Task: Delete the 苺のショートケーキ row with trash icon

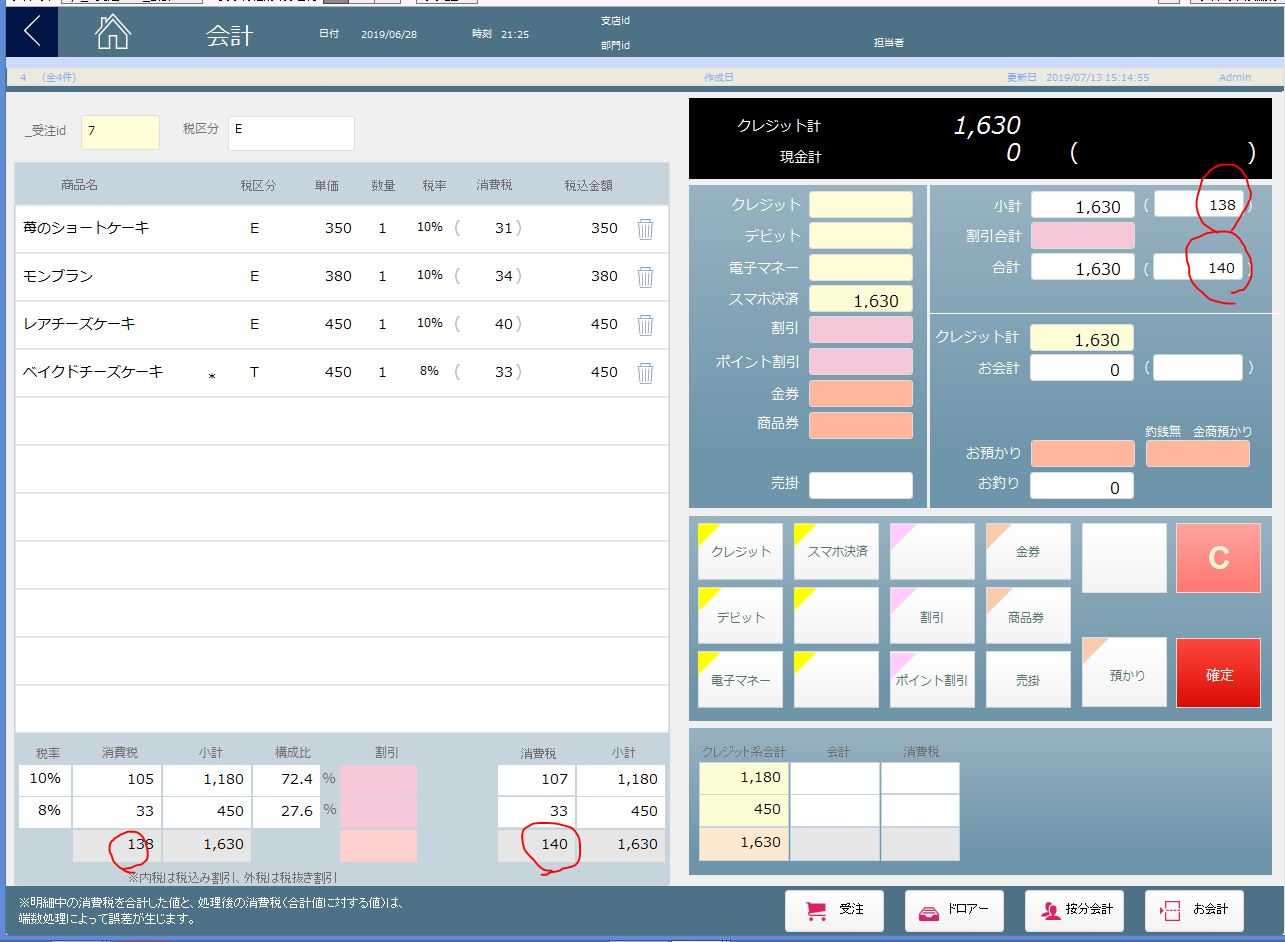Action: click(x=646, y=229)
